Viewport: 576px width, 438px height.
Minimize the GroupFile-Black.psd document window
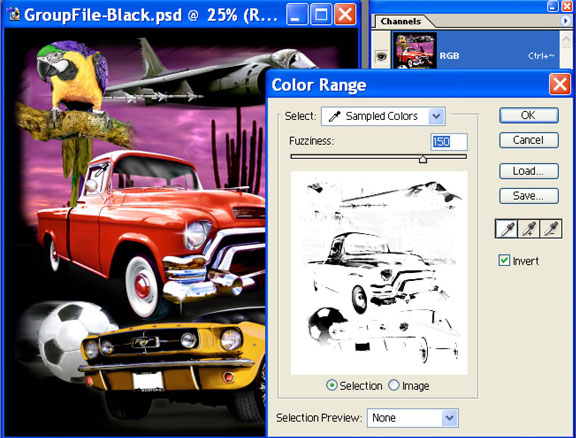coord(297,14)
